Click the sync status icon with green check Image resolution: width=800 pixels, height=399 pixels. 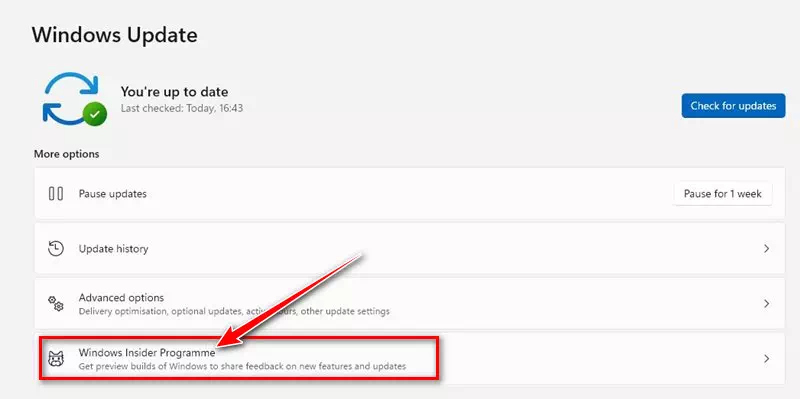[74, 98]
